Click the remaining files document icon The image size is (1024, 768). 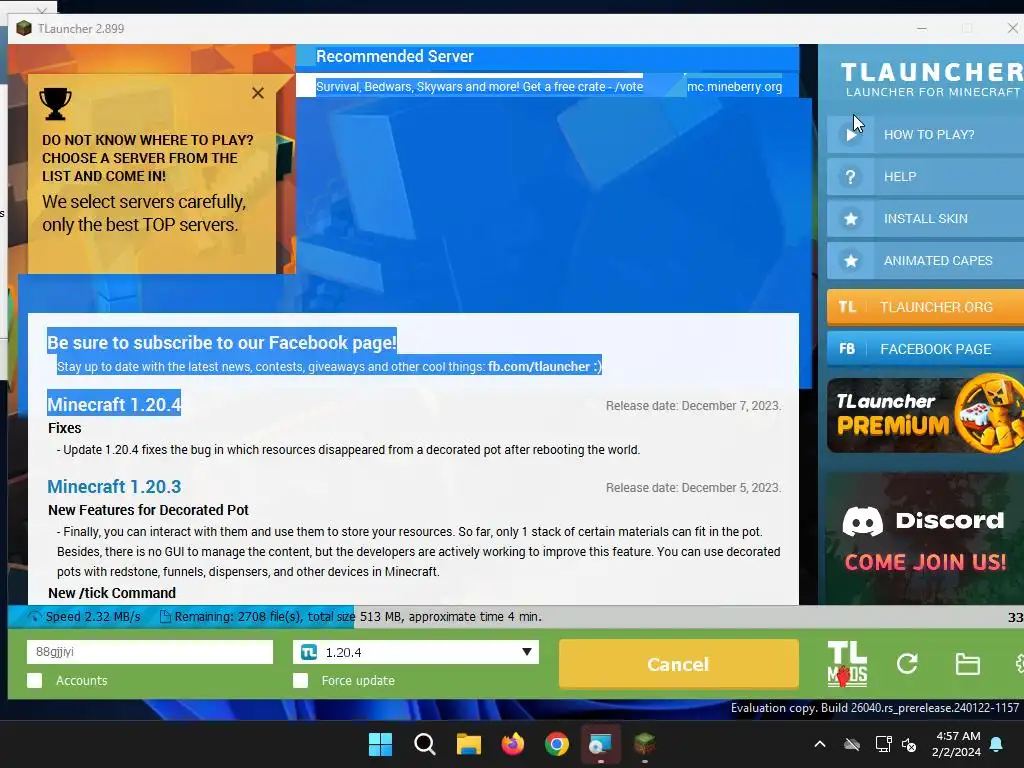click(x=165, y=616)
